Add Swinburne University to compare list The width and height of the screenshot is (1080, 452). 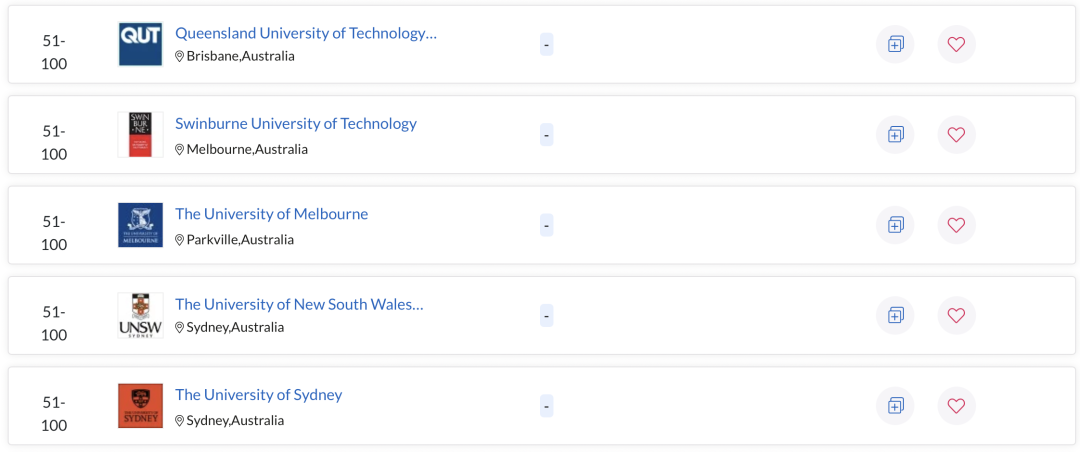coord(895,135)
